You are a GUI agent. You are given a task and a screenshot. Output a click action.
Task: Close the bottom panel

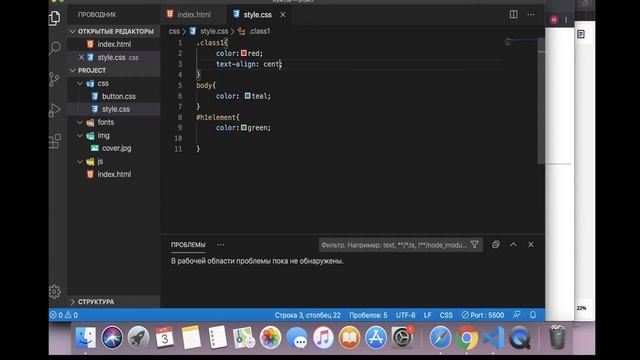point(531,244)
